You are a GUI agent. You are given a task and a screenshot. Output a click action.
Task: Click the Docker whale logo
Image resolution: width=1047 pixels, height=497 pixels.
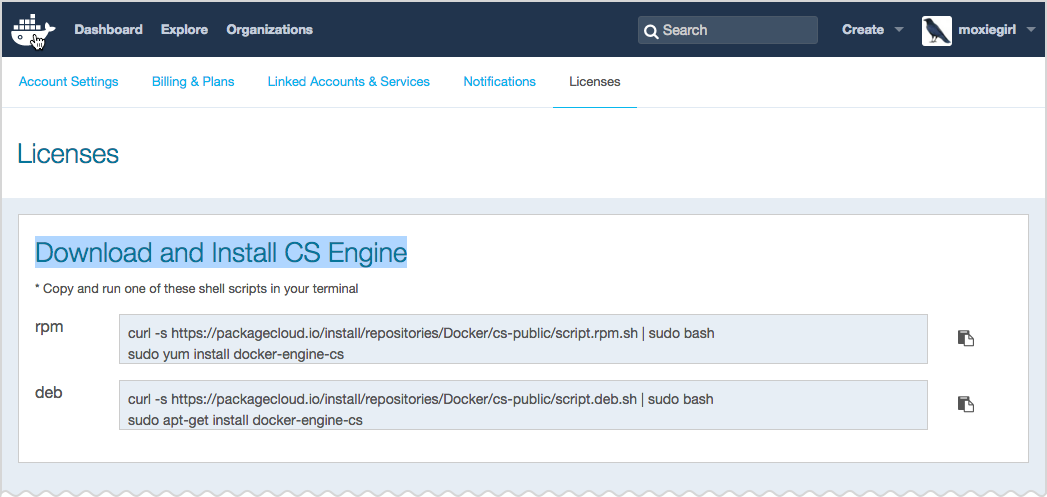(x=32, y=30)
